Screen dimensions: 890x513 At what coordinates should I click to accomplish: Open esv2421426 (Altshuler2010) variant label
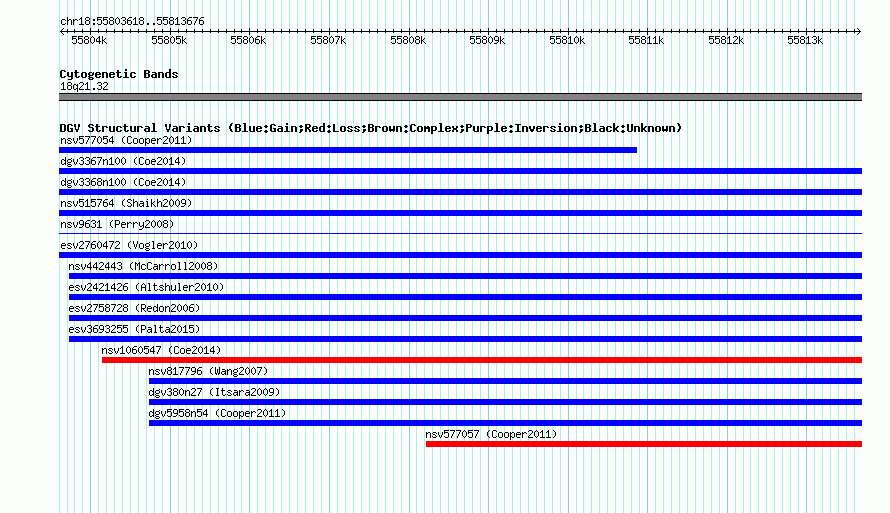tap(146, 287)
